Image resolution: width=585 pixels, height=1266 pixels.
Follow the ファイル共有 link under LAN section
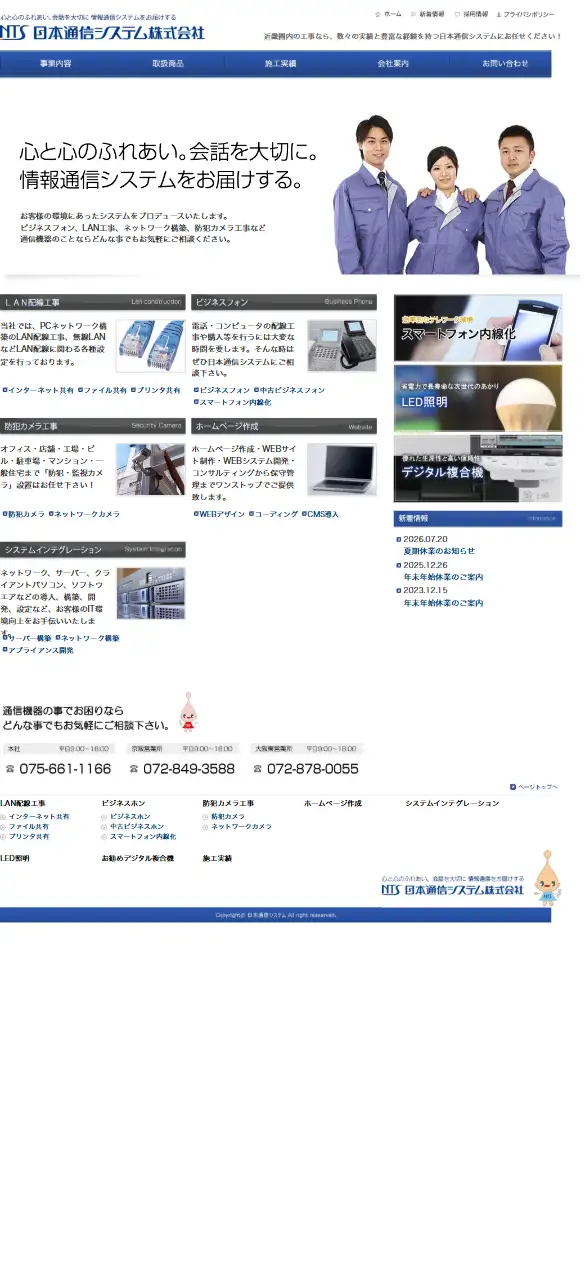click(105, 390)
